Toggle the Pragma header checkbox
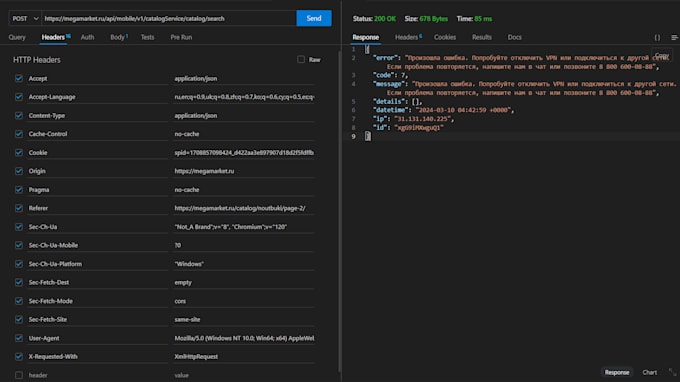680x382 pixels. click(x=19, y=189)
